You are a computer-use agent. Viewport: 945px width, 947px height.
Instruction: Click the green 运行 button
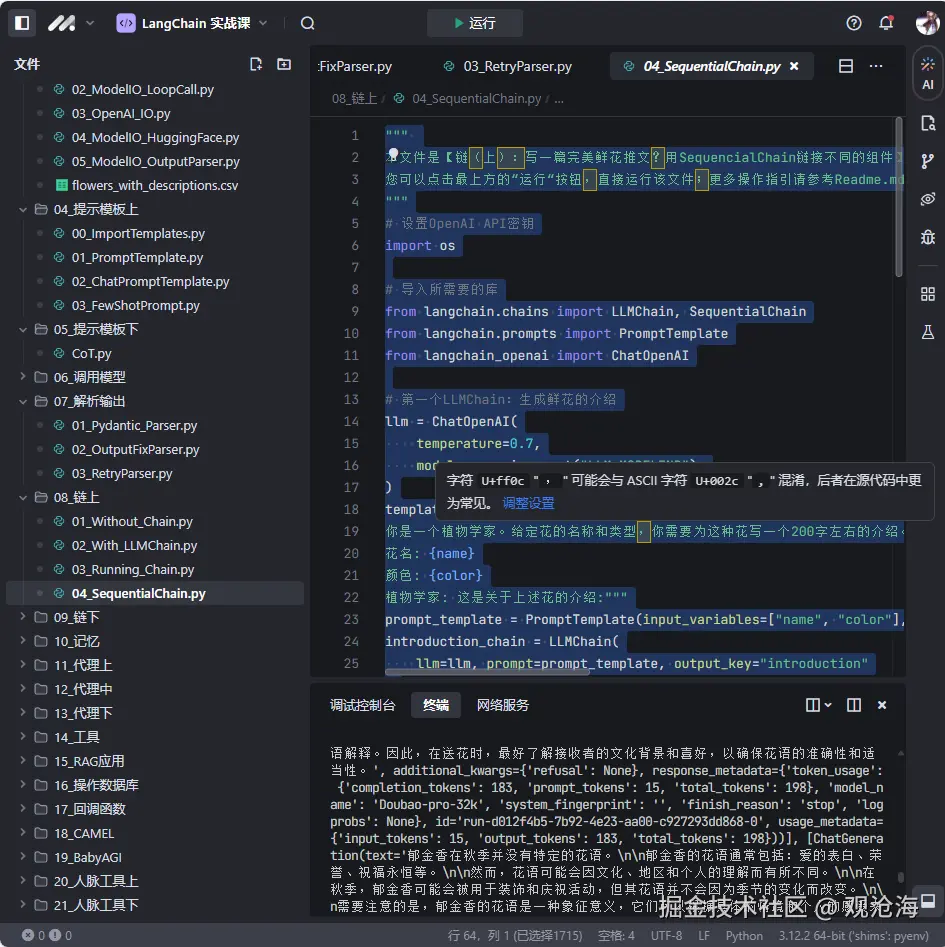(474, 23)
